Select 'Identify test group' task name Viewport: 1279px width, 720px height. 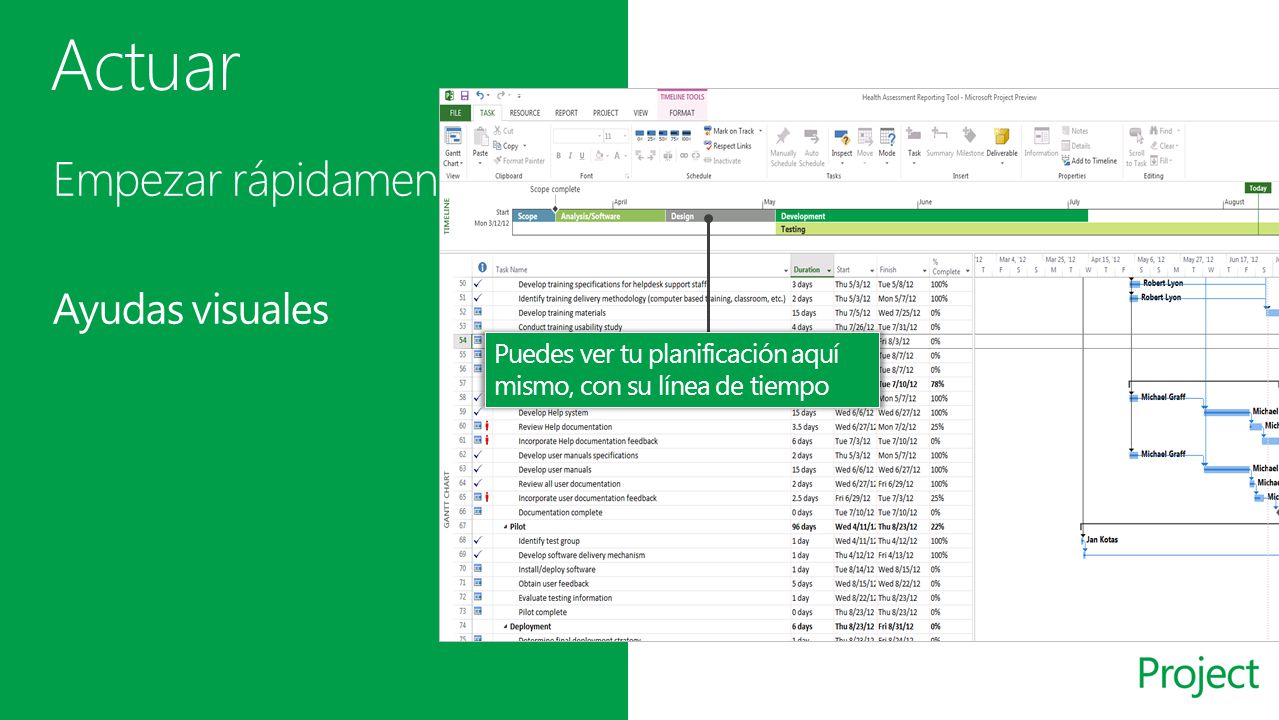coord(548,541)
